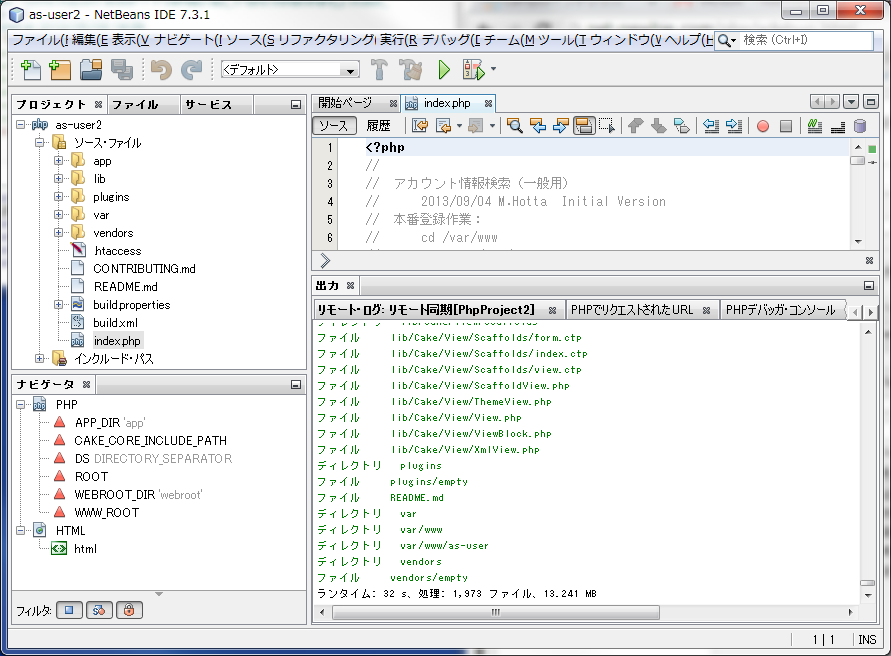
Task: Click the Last Edit icon in editor toolbar
Action: point(419,126)
